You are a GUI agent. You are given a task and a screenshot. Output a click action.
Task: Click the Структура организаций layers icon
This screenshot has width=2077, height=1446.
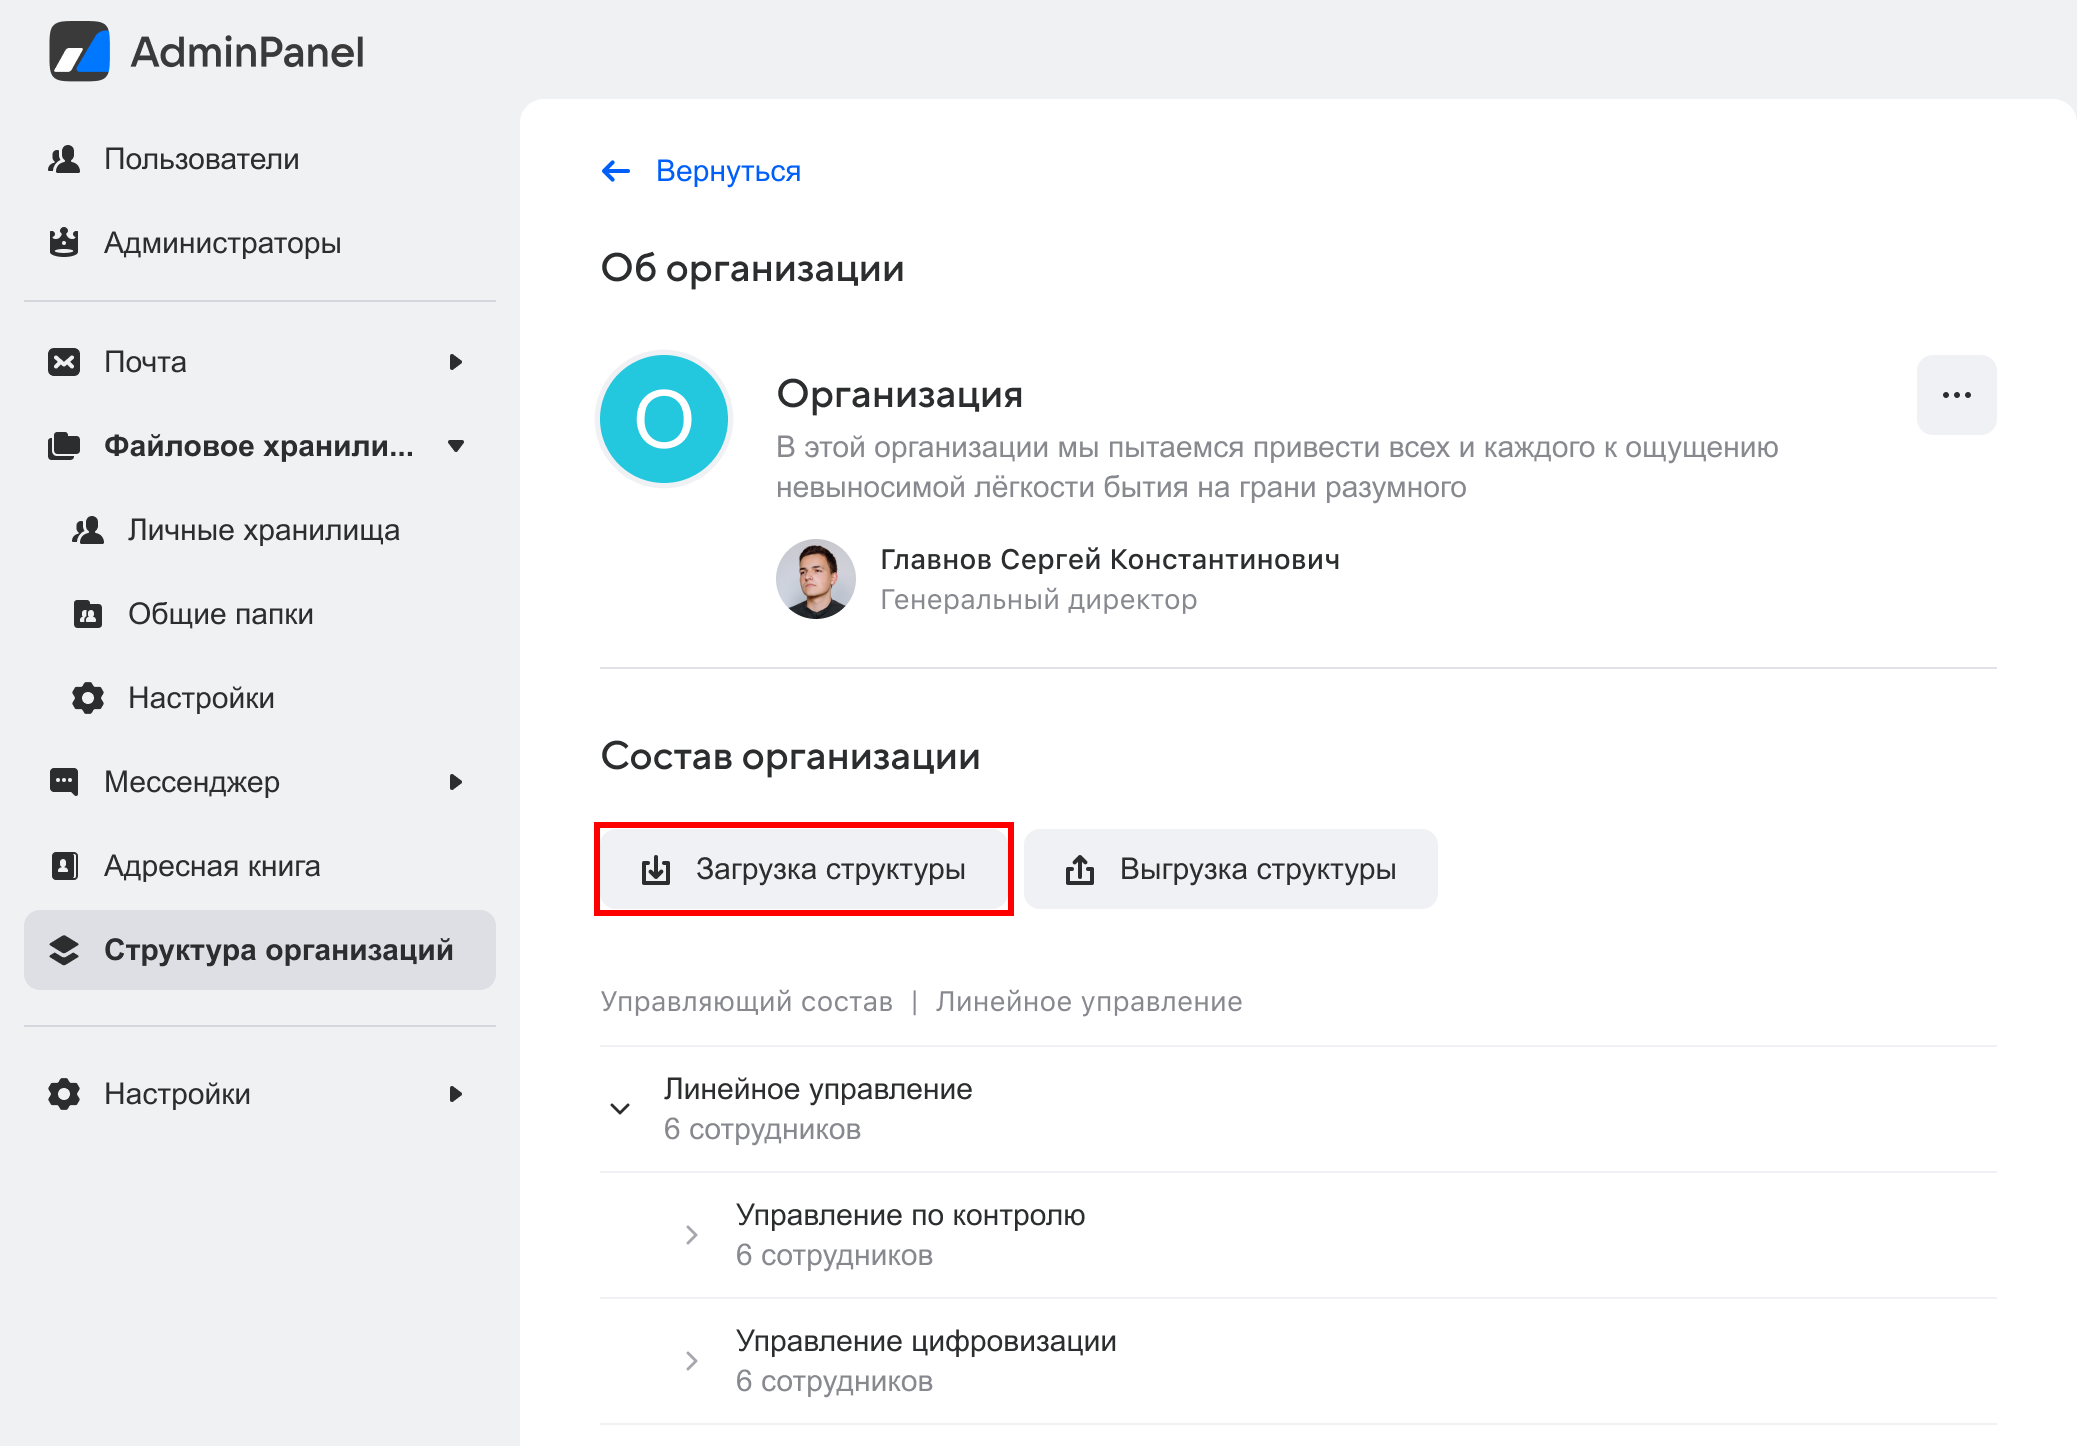64,950
